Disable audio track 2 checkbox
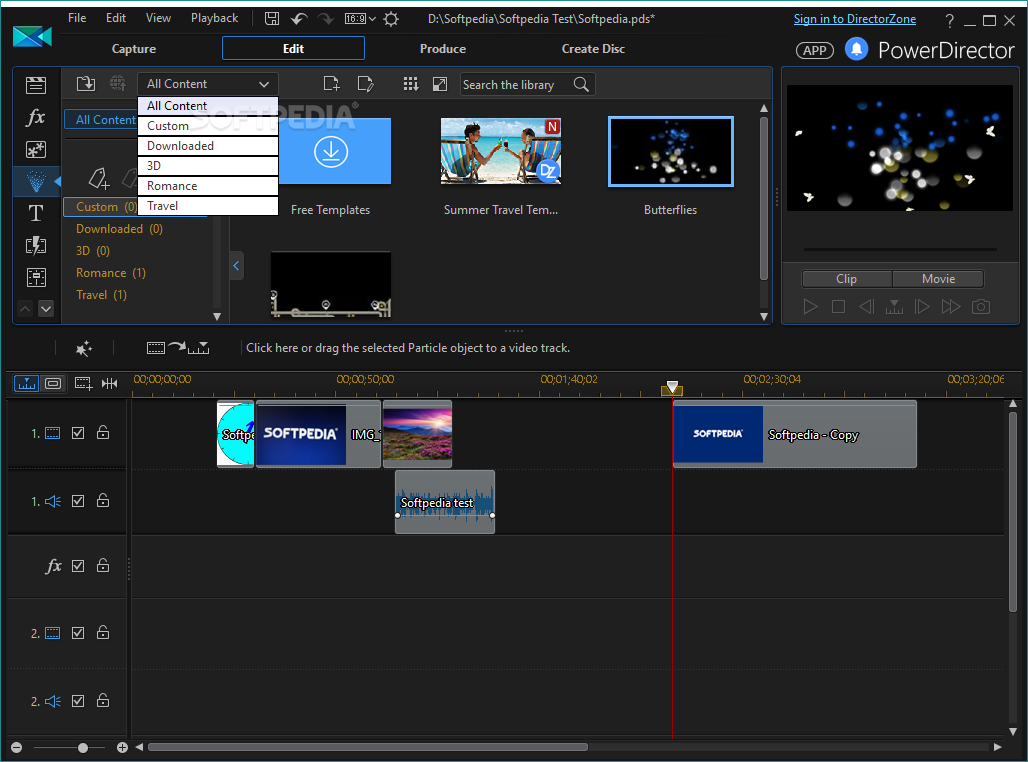This screenshot has height=762, width=1028. click(x=78, y=701)
